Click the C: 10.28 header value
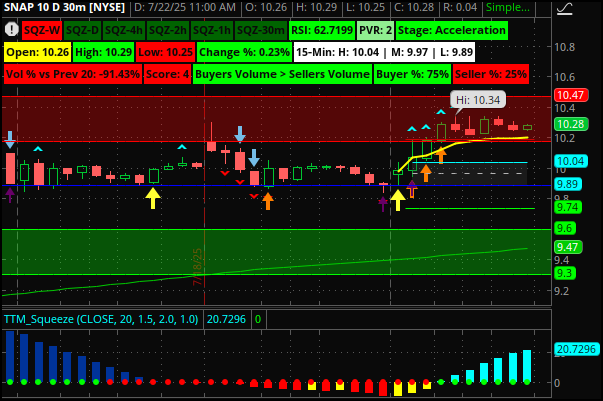 click(414, 7)
